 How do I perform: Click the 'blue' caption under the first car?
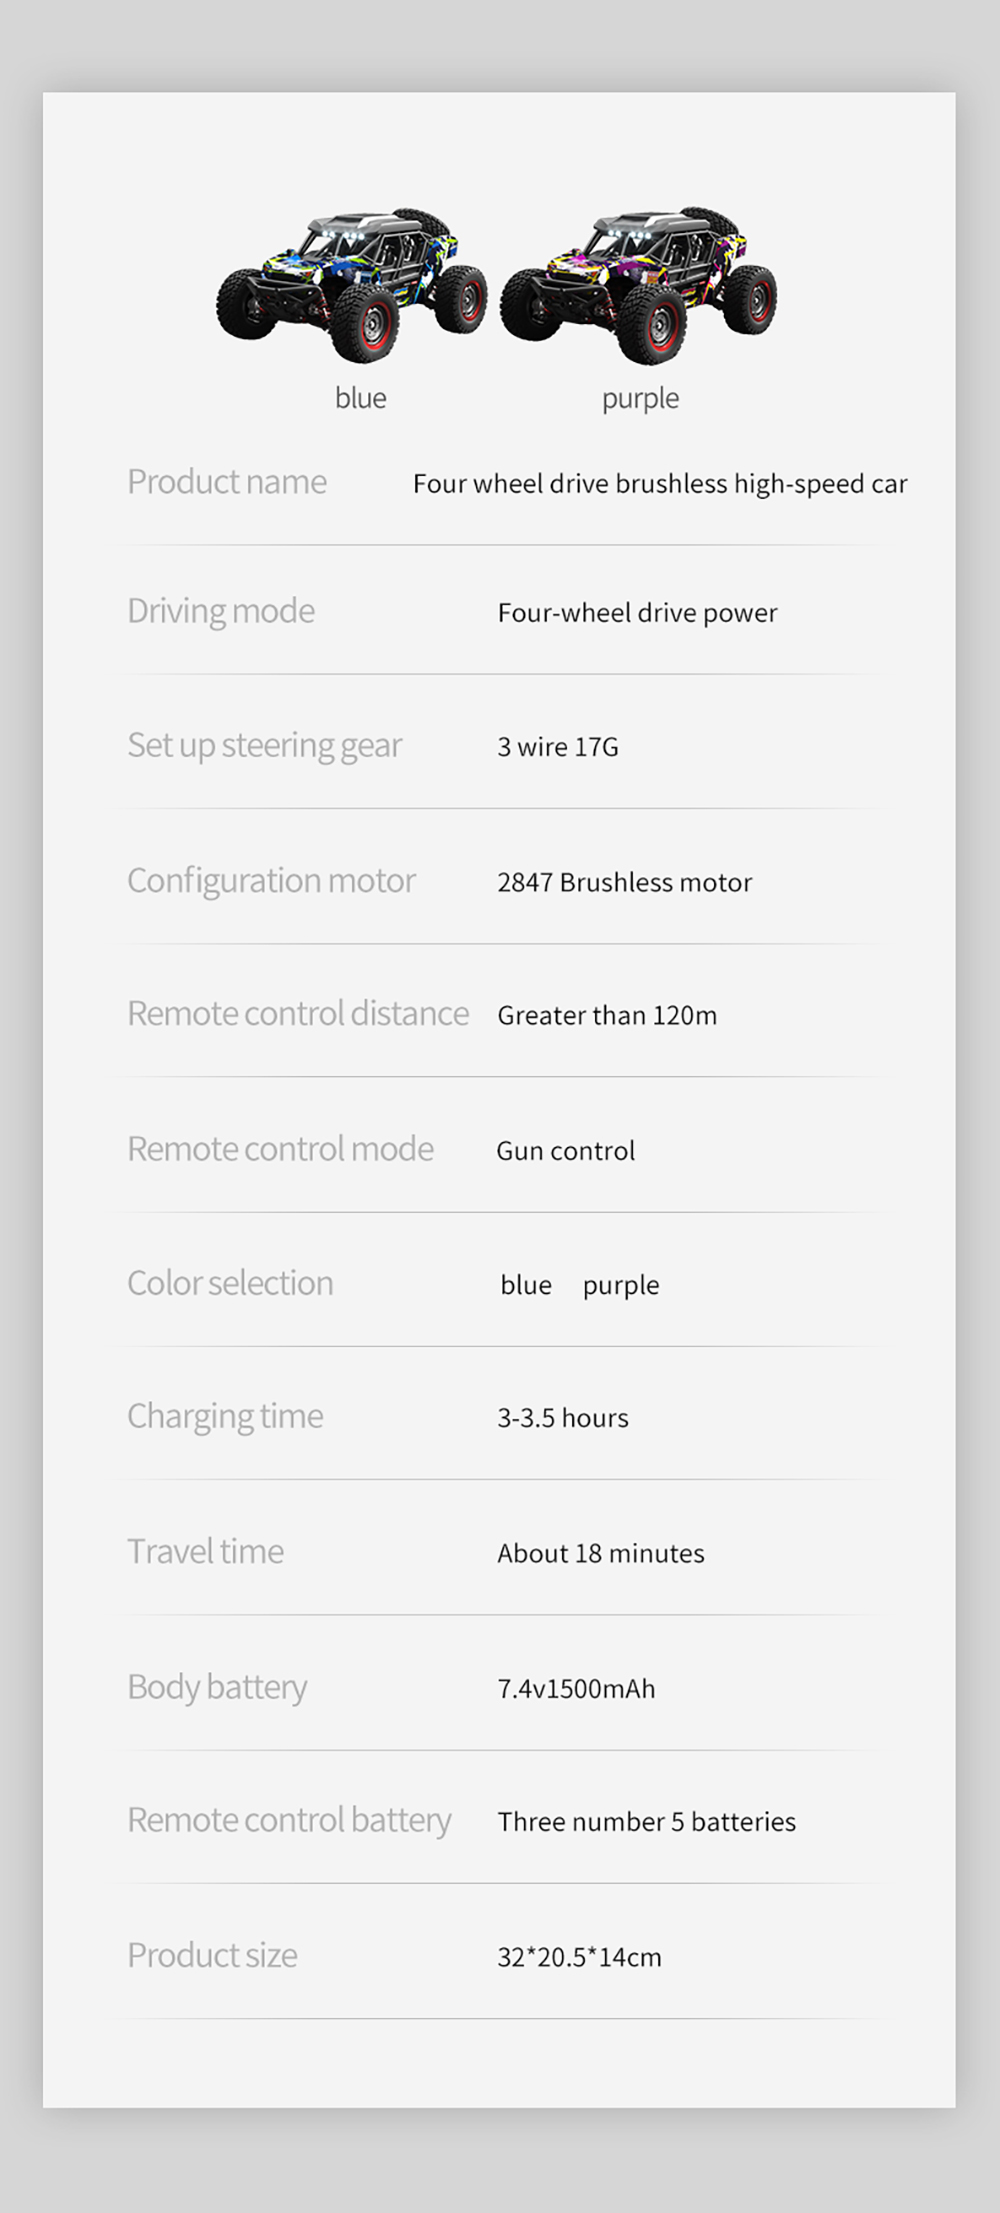point(361,398)
